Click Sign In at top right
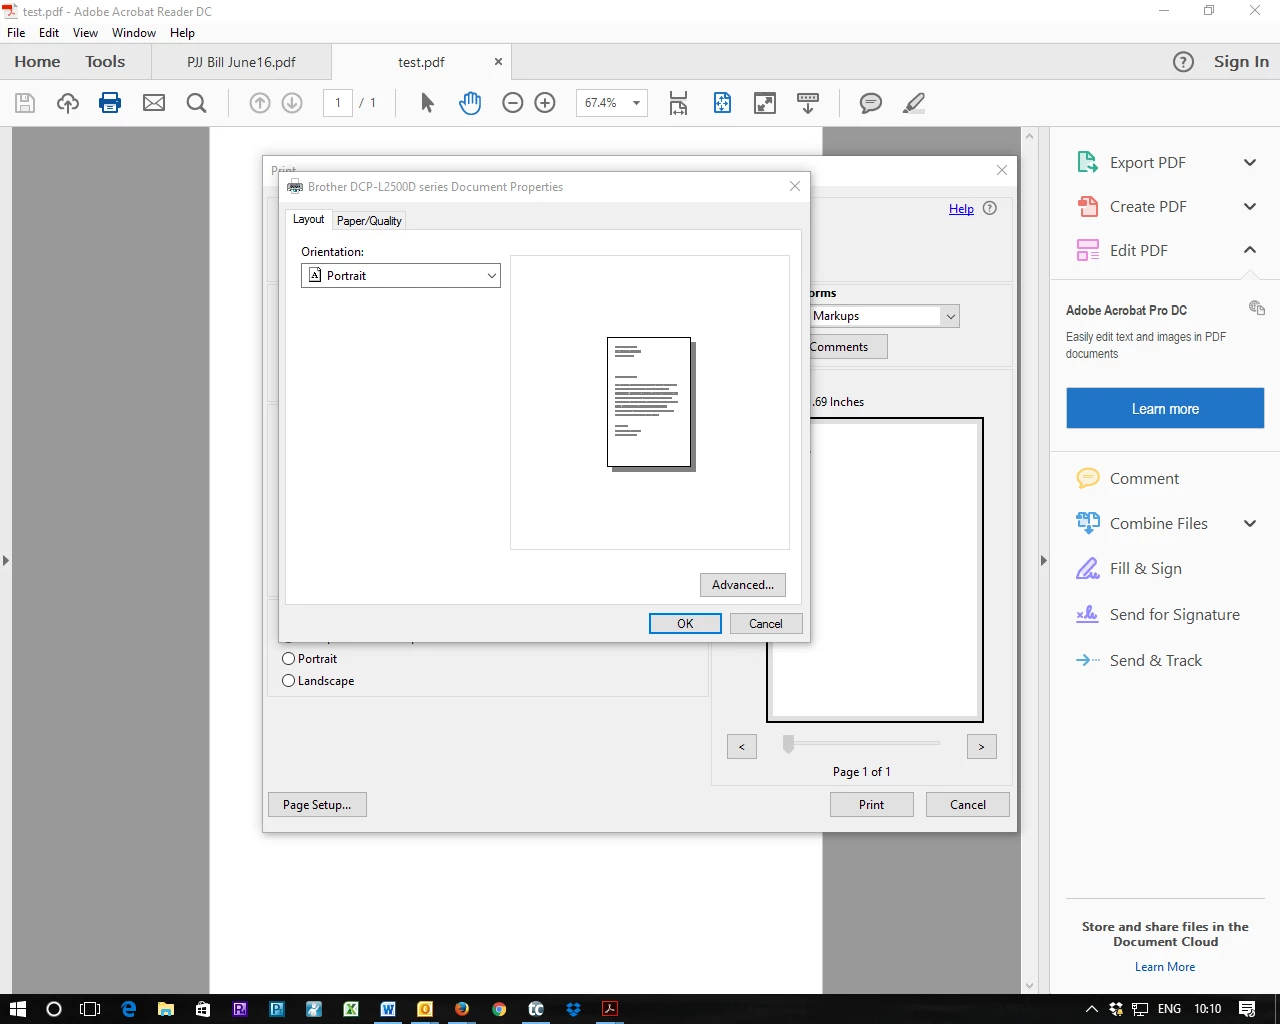The width and height of the screenshot is (1280, 1024). (1241, 62)
